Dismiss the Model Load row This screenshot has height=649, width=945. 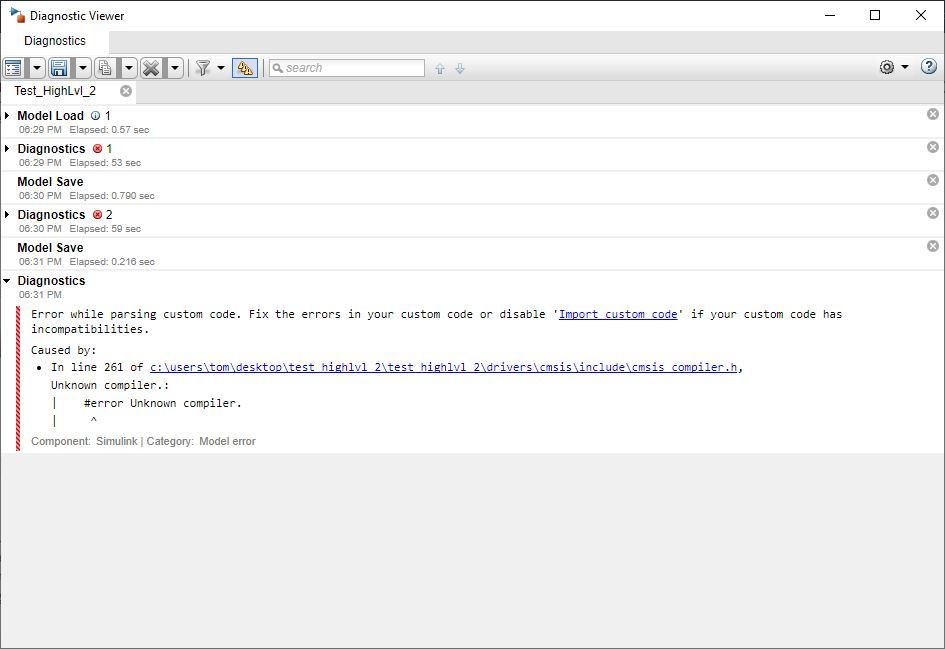point(933,114)
